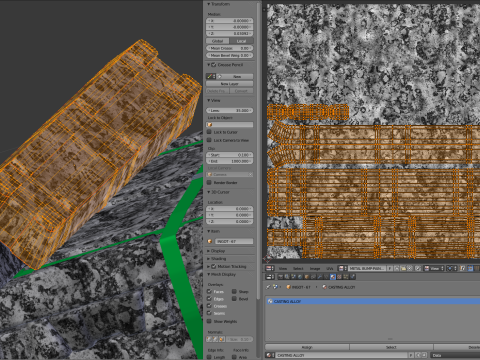The height and width of the screenshot is (360, 480).
Task: Switch transform orientation to Global
Action: pyautogui.click(x=218, y=41)
